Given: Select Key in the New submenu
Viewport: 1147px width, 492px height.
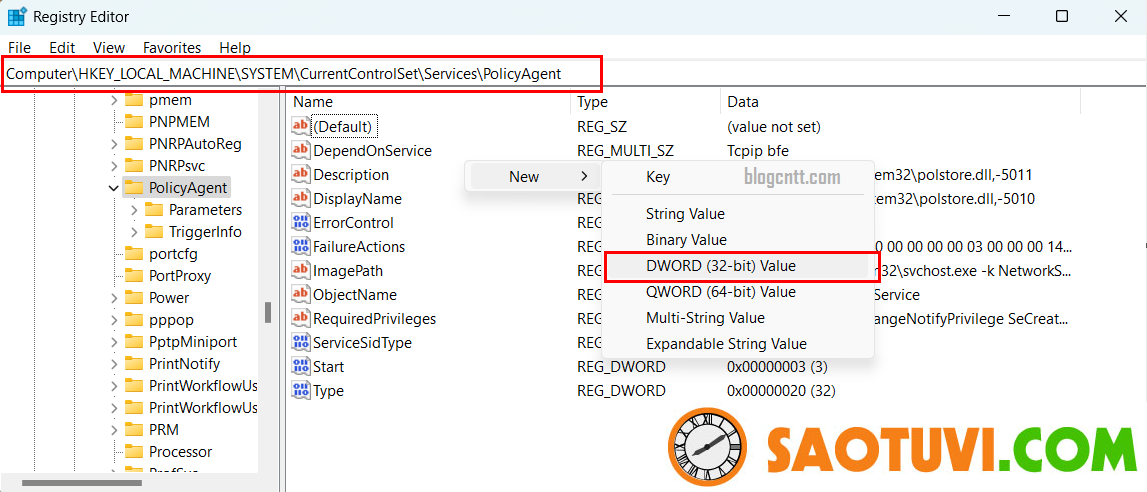Looking at the screenshot, I should (658, 177).
